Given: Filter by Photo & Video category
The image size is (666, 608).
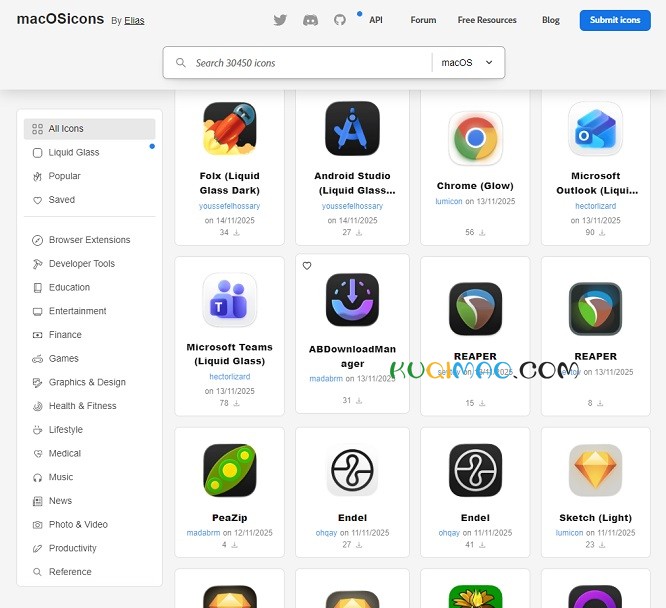Looking at the screenshot, I should (x=90, y=525).
